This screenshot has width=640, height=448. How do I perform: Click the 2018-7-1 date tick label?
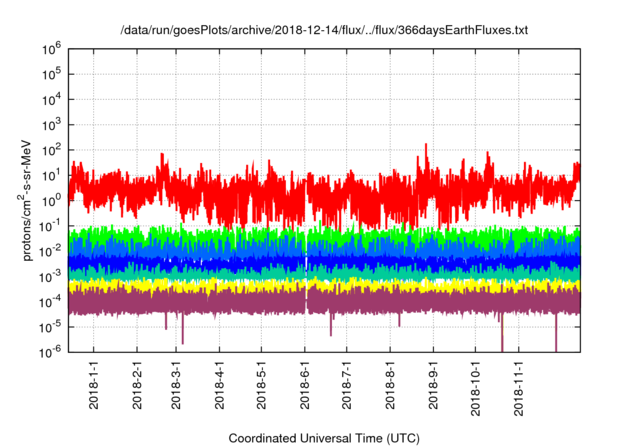pos(347,383)
